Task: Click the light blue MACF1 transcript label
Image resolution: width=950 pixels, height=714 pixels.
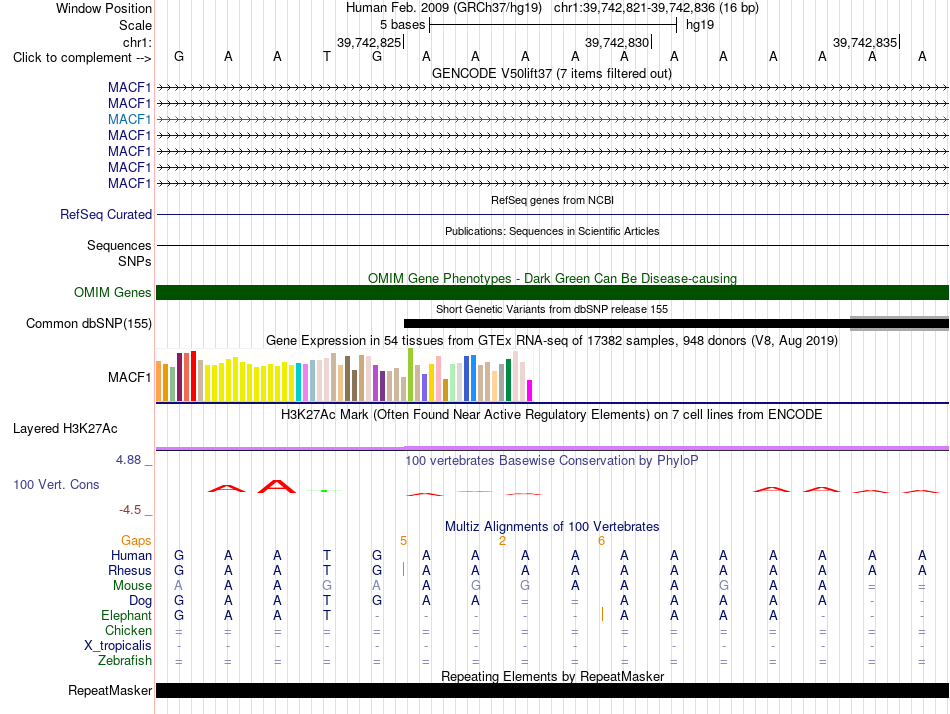Action: (129, 119)
